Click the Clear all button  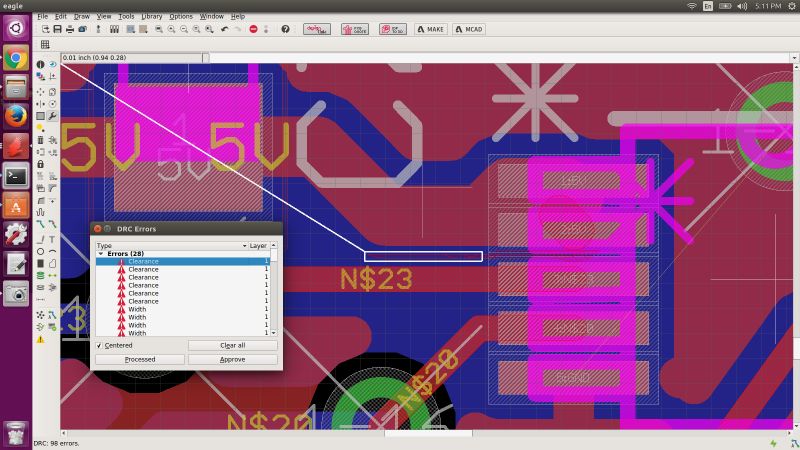coord(233,345)
